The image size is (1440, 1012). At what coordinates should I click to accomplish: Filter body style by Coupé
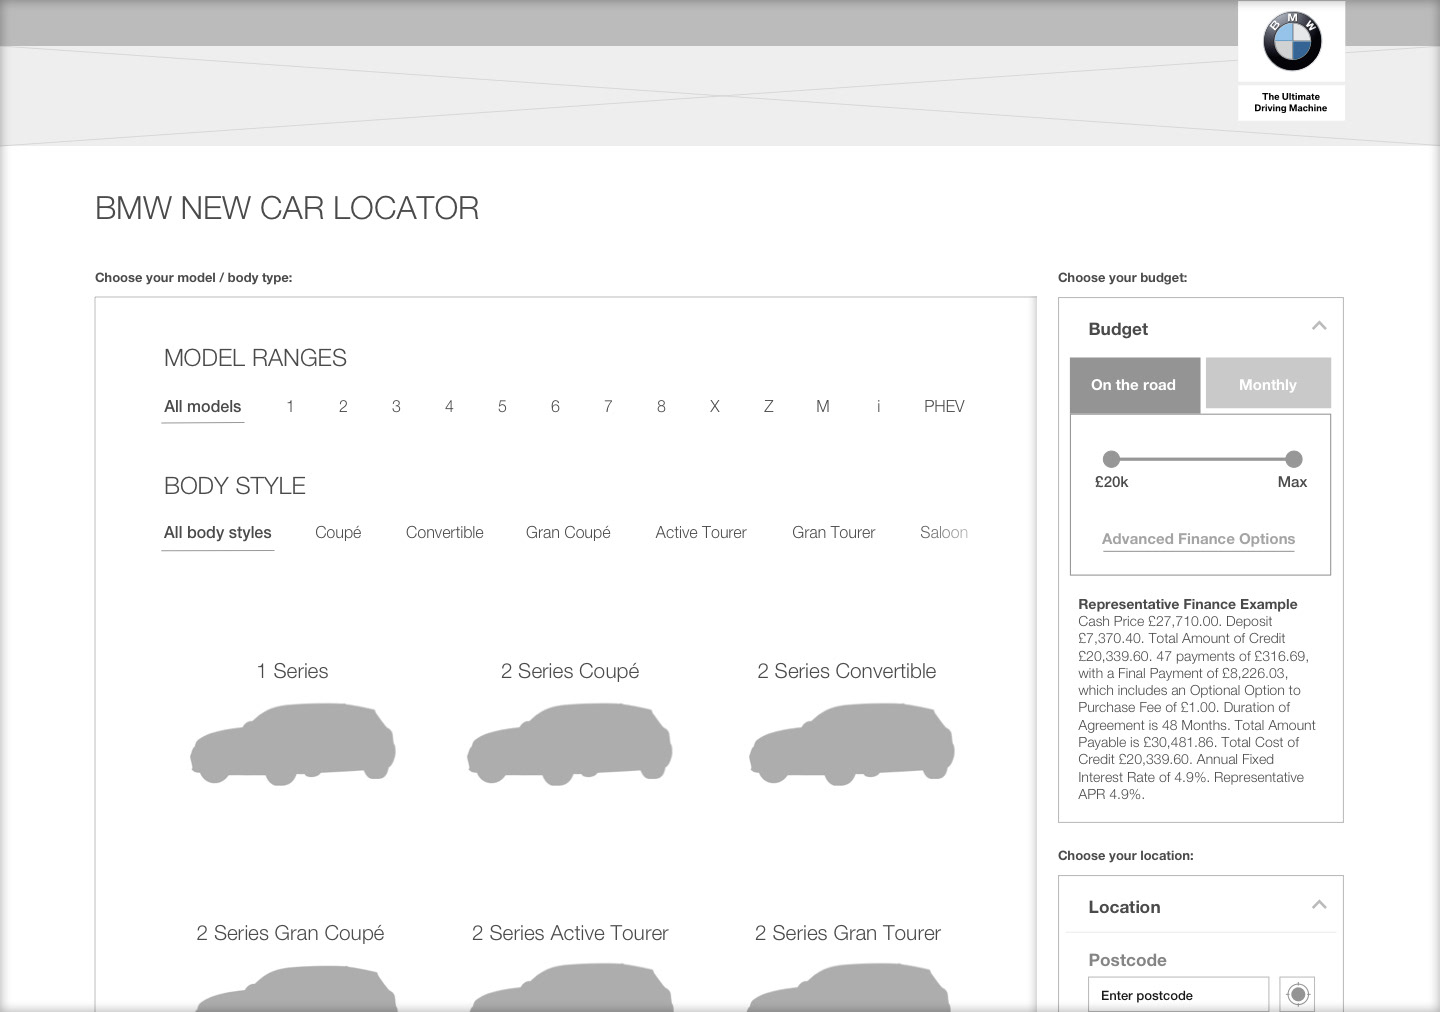click(338, 533)
